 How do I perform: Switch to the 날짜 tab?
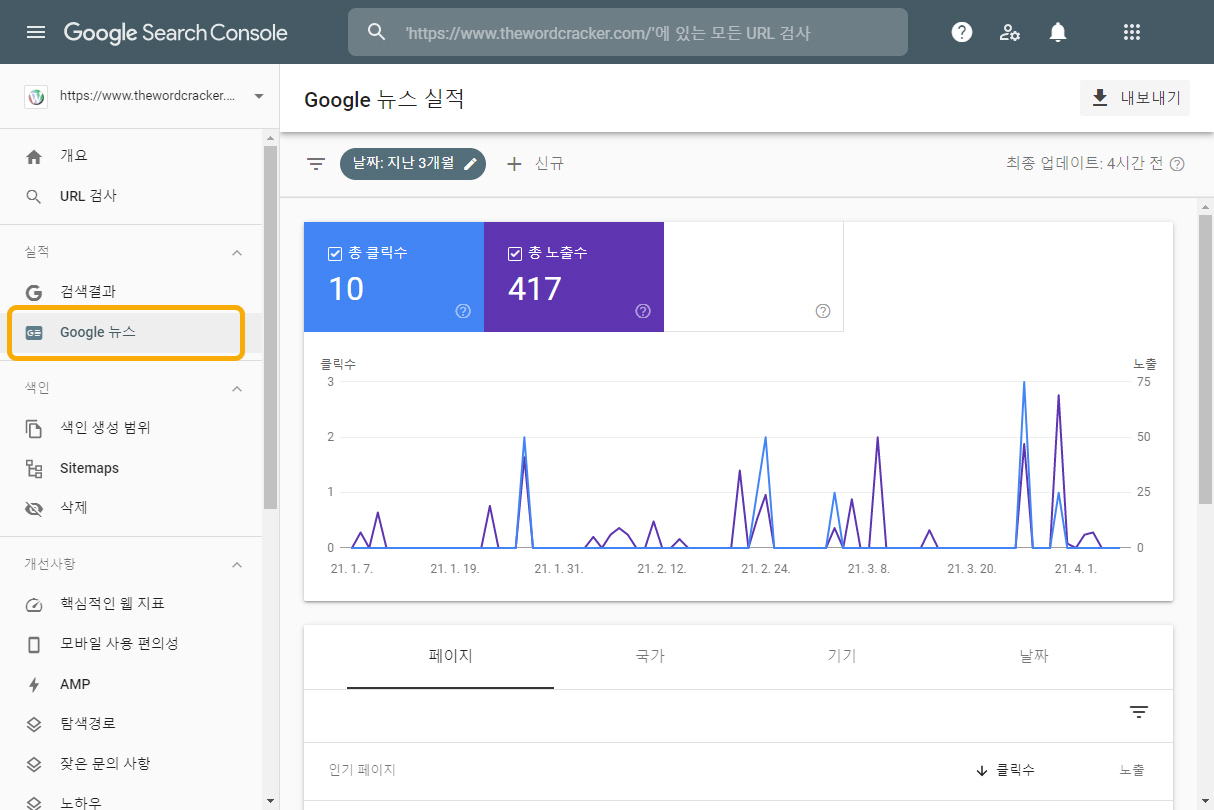click(1034, 657)
